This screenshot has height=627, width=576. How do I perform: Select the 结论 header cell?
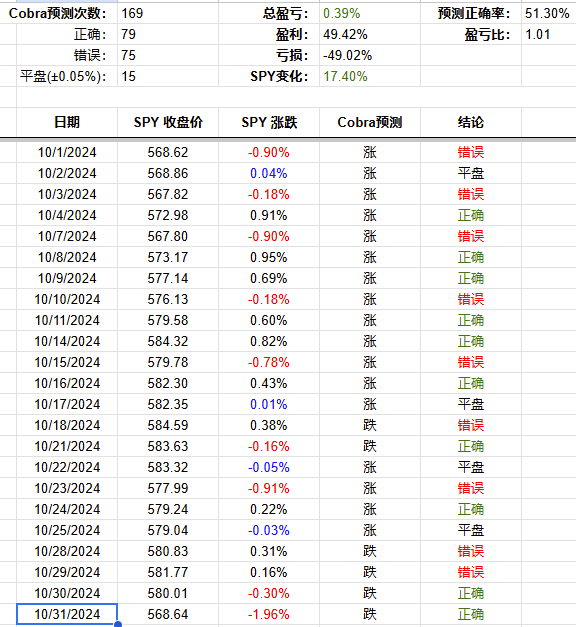[471, 122]
